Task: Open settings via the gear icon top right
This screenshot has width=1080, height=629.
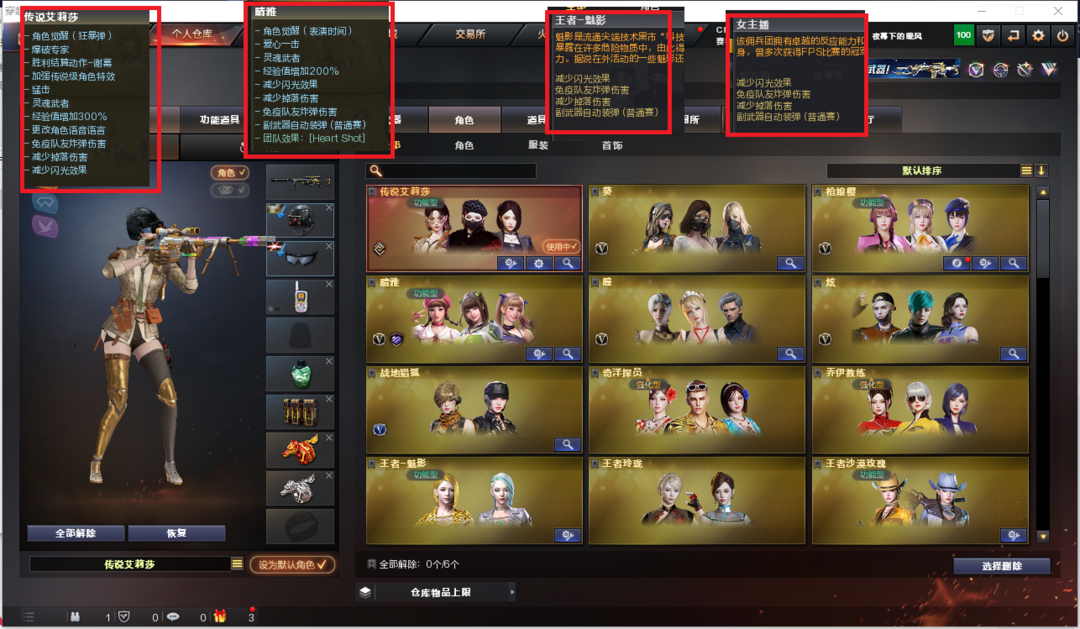Action: (1038, 36)
